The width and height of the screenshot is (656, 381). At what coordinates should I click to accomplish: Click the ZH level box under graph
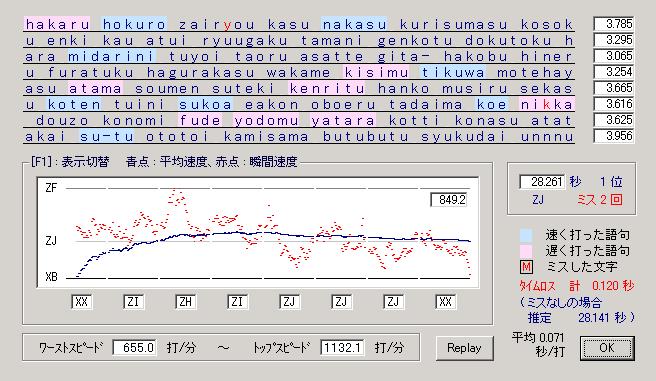pos(185,302)
